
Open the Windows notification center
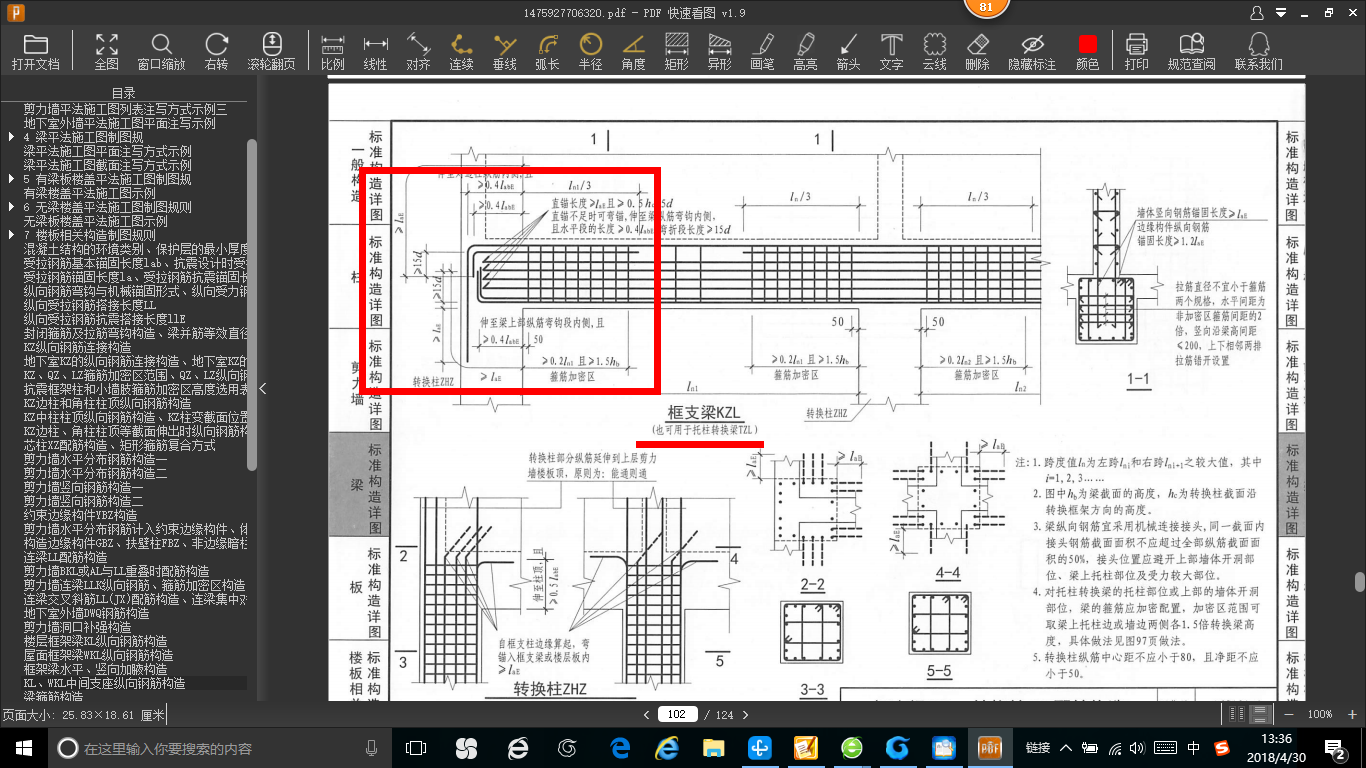click(1335, 748)
